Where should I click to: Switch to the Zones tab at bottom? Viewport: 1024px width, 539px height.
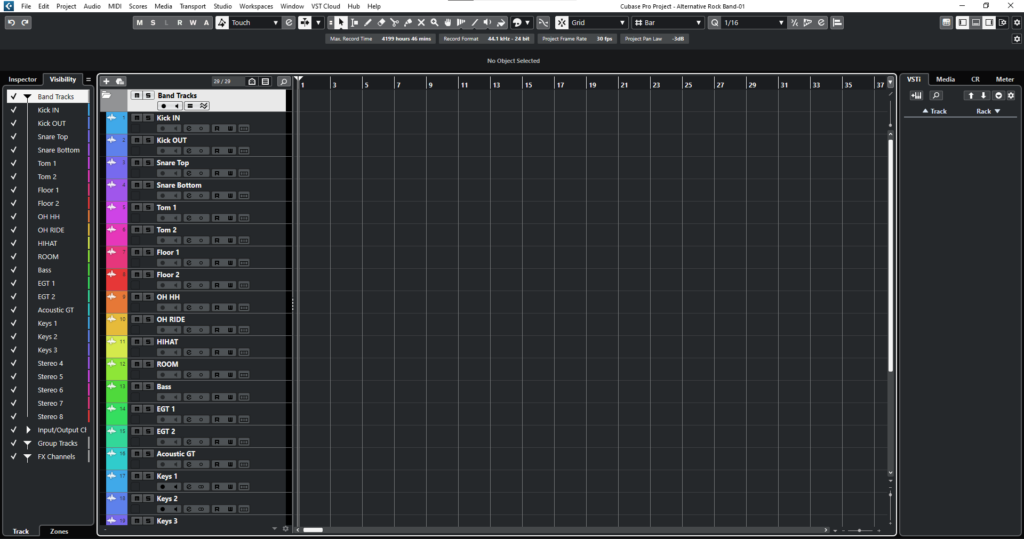tap(59, 531)
